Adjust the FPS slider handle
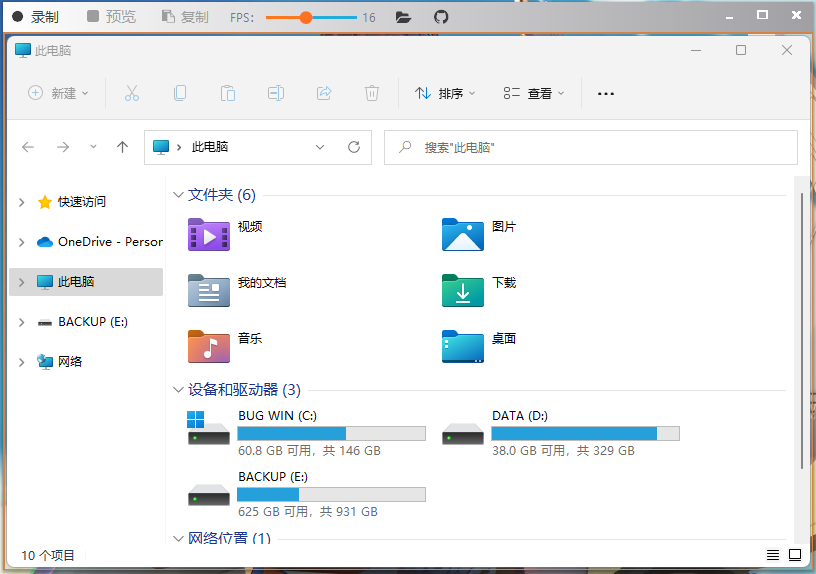This screenshot has height=574, width=816. coord(306,18)
